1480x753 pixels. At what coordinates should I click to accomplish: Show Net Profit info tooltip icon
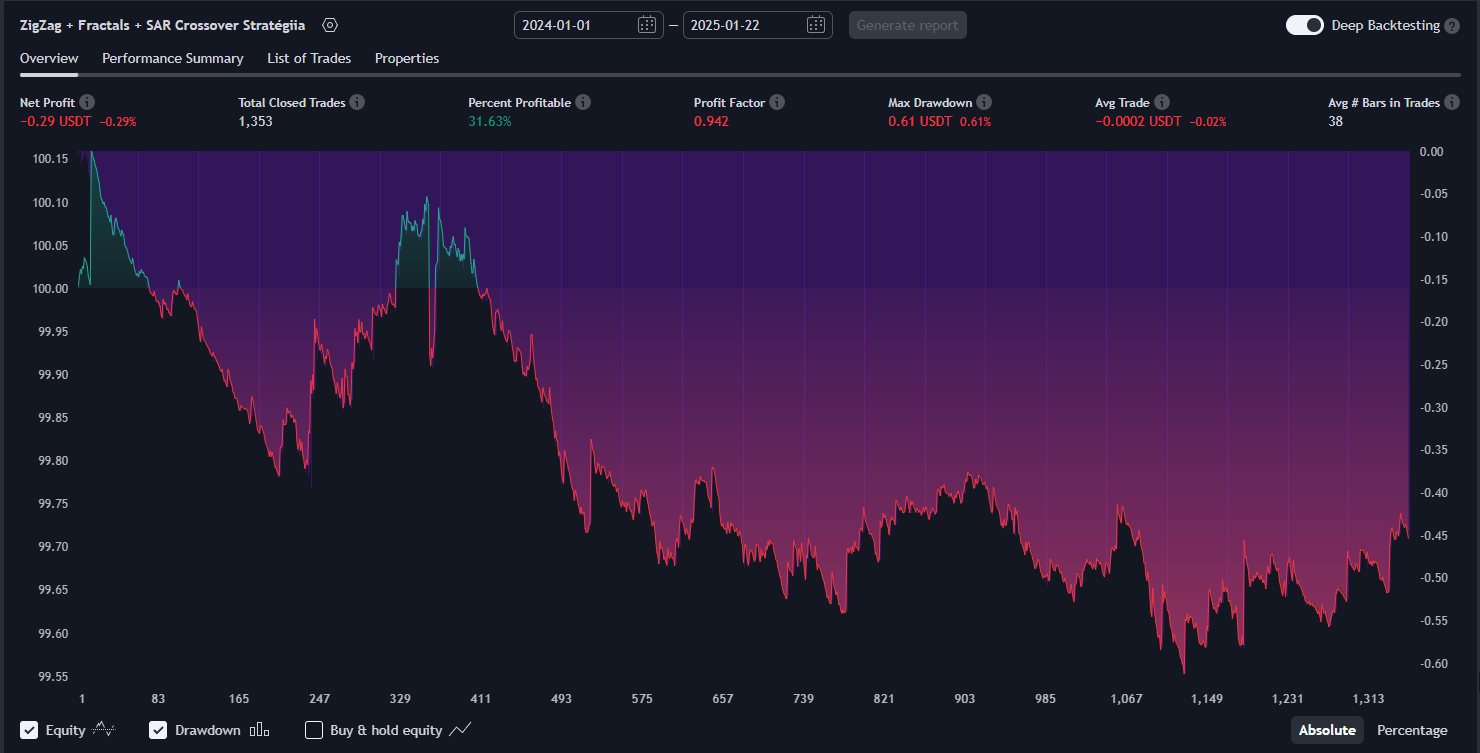[x=87, y=102]
